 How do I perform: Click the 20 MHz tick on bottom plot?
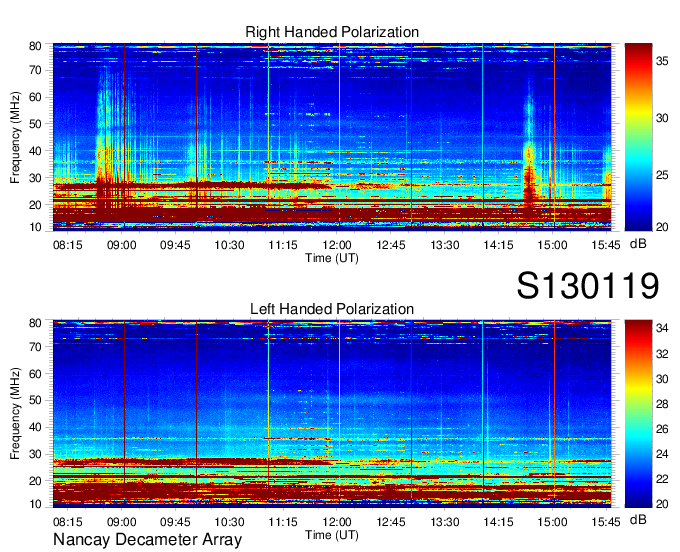tap(35, 481)
